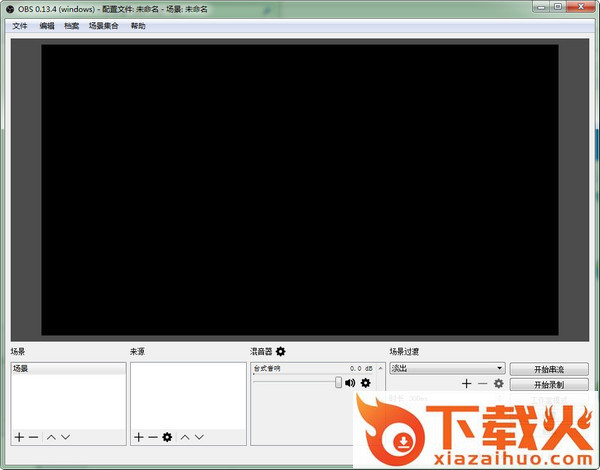Click OBS logo in title bar

10,9
